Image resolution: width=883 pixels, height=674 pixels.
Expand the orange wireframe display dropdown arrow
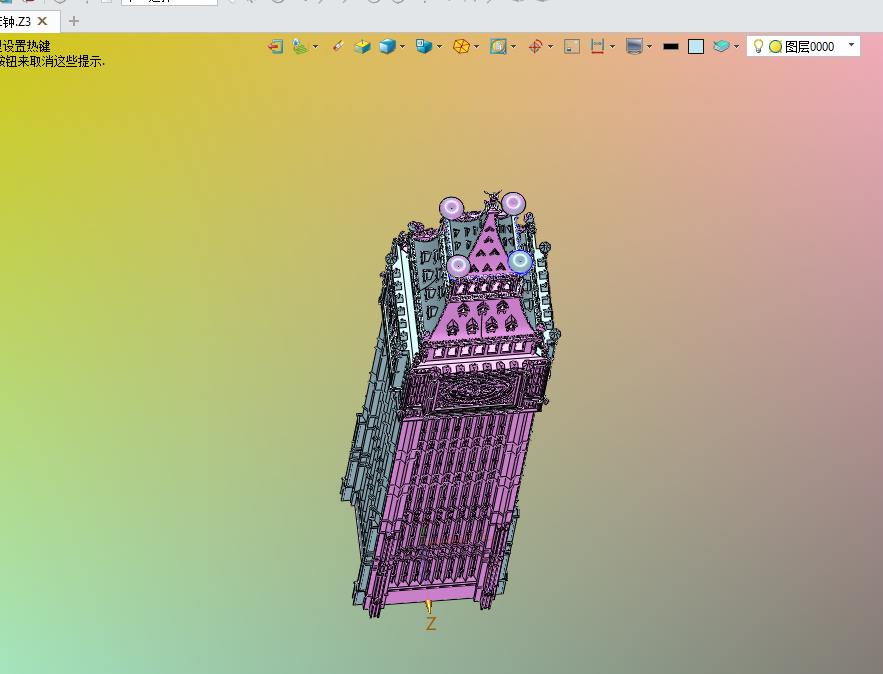(476, 46)
